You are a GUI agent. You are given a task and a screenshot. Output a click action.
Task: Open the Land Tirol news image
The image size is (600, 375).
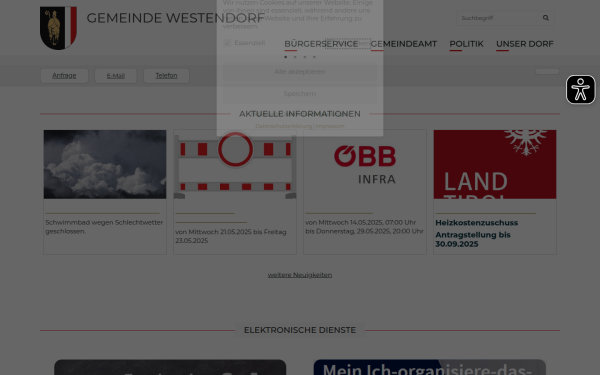[x=495, y=164]
